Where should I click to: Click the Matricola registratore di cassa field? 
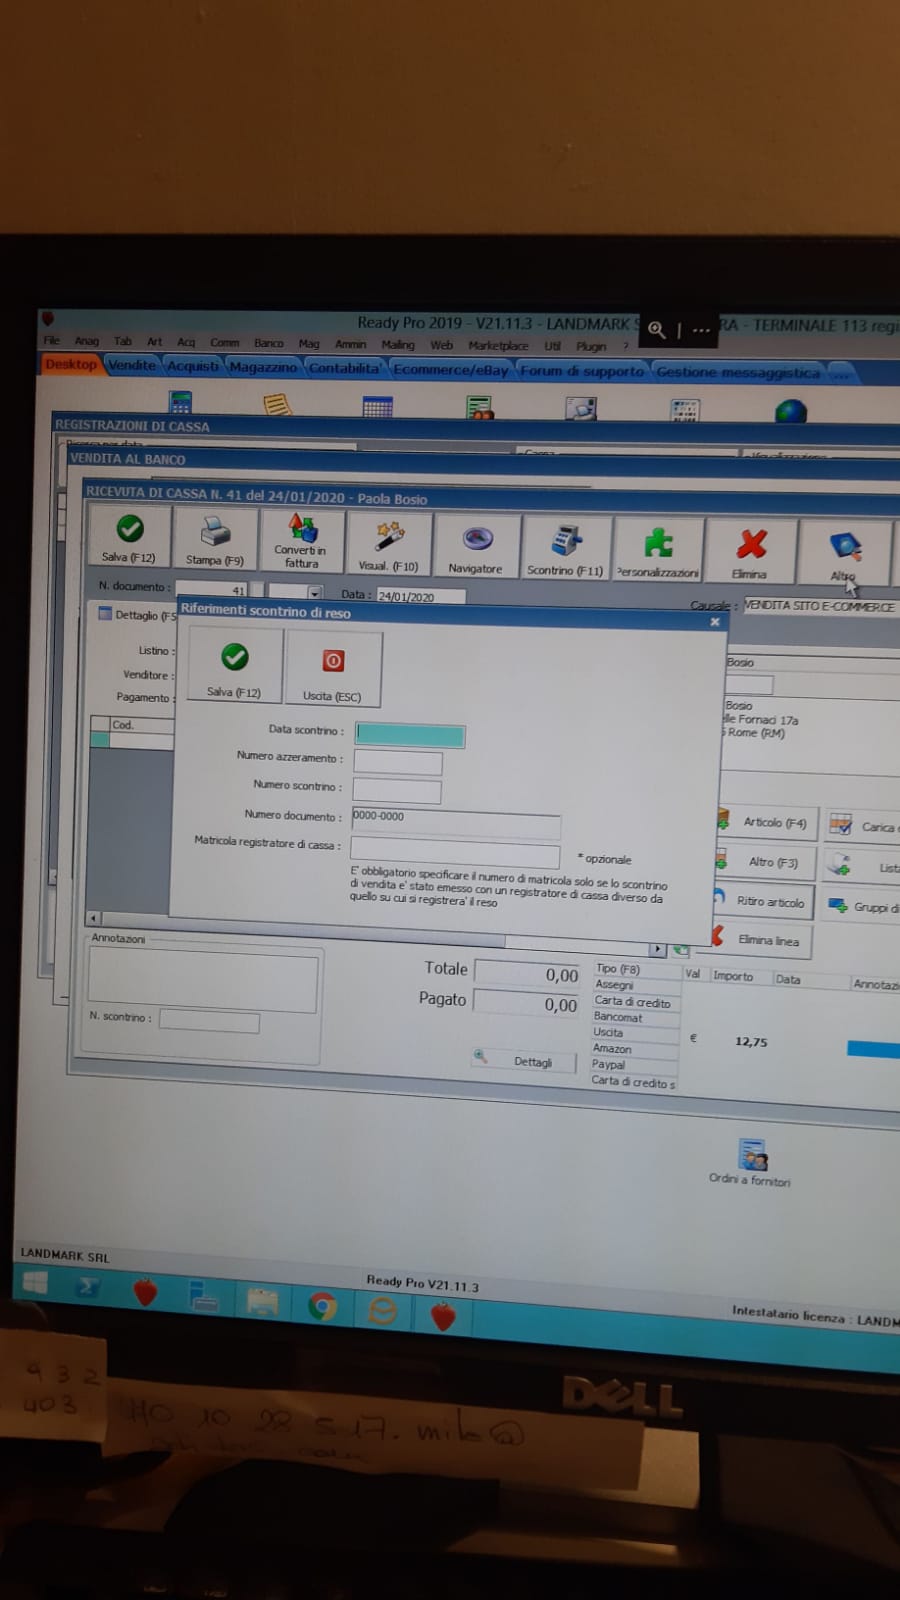(455, 853)
